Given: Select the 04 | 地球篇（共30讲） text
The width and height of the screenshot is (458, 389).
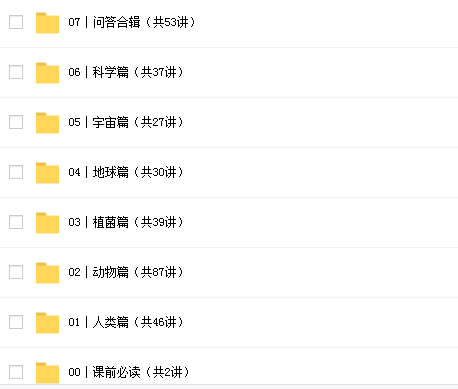Looking at the screenshot, I should click(126, 172).
